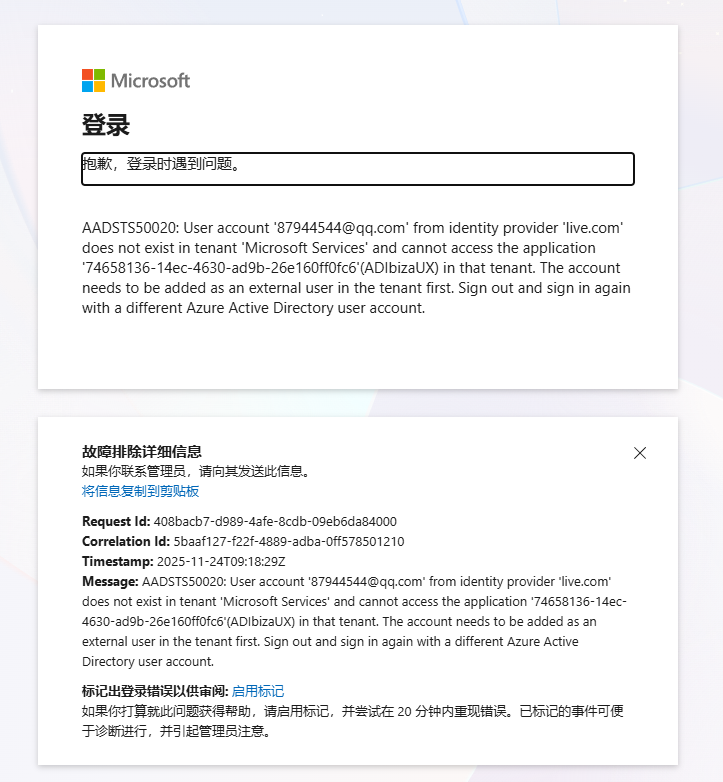Click the 故障排除详细信息 heading

coord(142,452)
